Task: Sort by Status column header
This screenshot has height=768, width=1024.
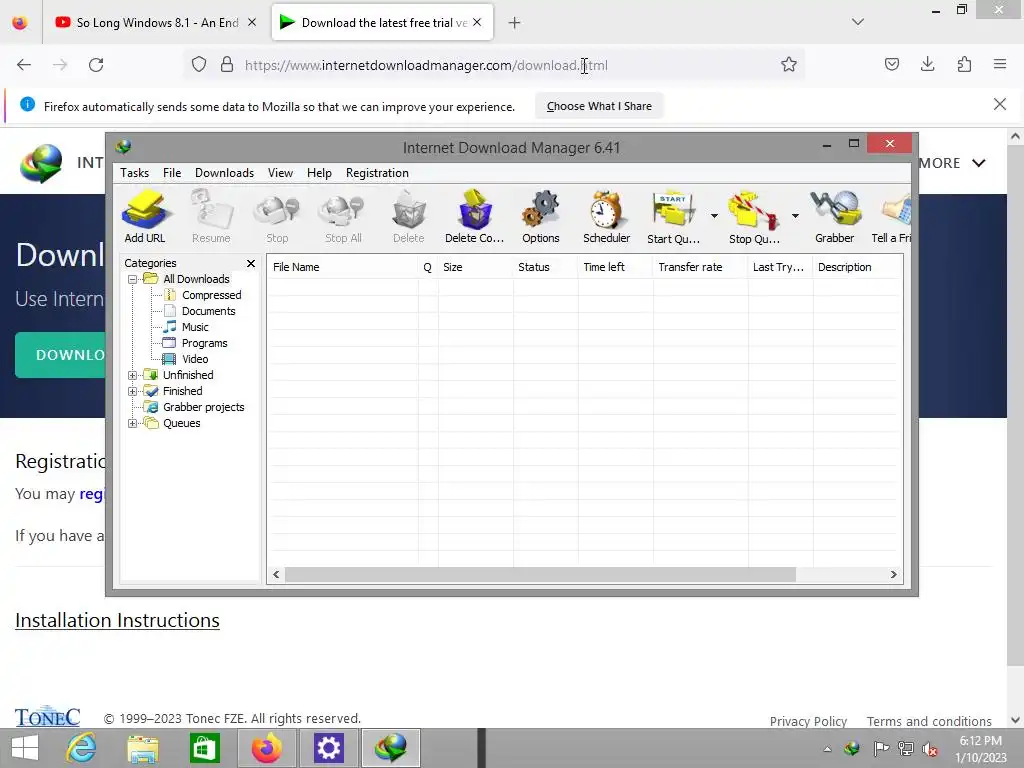Action: click(x=545, y=267)
